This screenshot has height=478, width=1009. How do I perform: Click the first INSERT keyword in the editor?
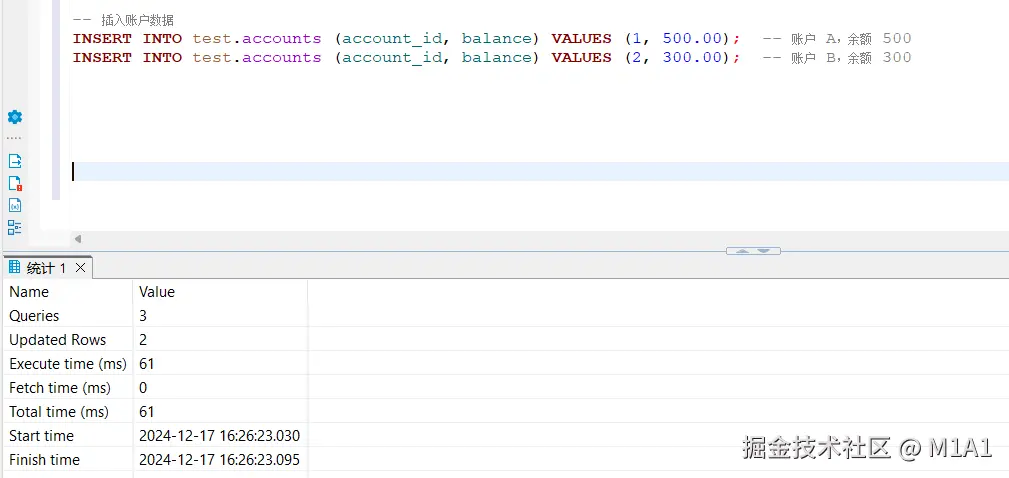pyautogui.click(x=102, y=39)
